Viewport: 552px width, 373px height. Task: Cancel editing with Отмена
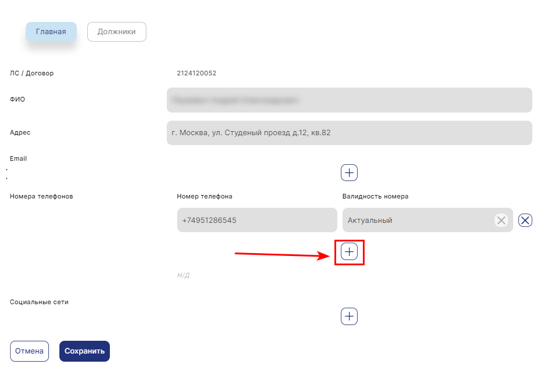(29, 351)
